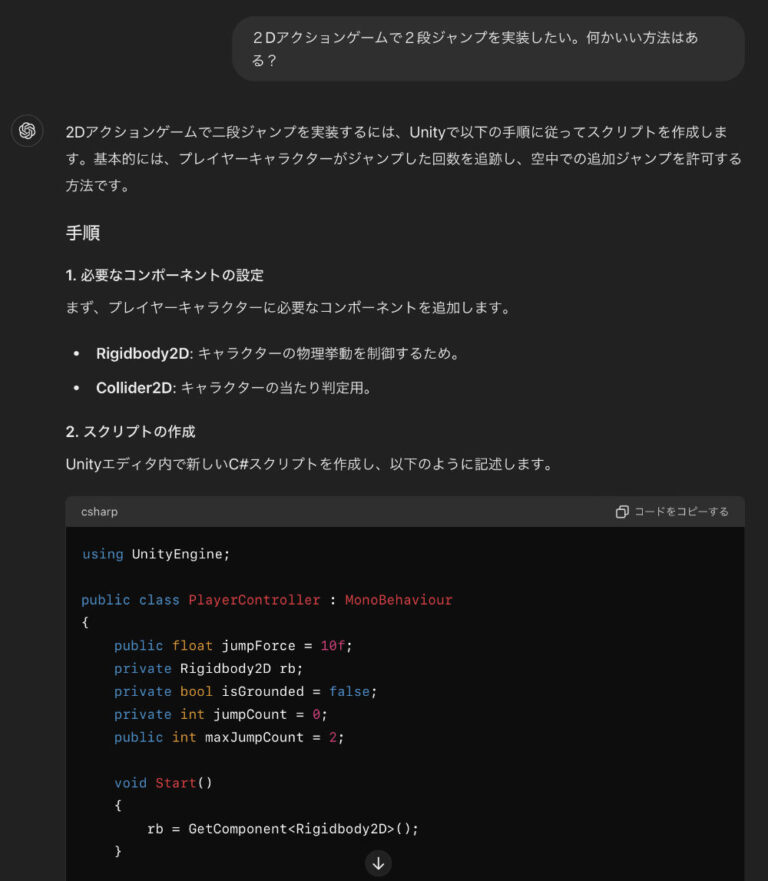Viewport: 768px width, 881px height.
Task: Click the ChatGPT avatar icon
Action: pyautogui.click(x=27, y=131)
